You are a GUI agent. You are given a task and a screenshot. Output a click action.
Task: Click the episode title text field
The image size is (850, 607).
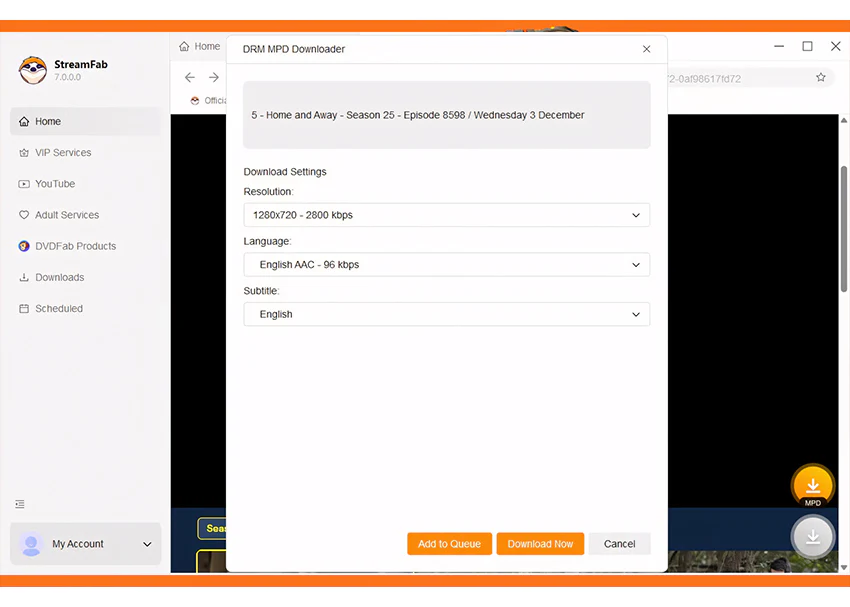(x=447, y=115)
